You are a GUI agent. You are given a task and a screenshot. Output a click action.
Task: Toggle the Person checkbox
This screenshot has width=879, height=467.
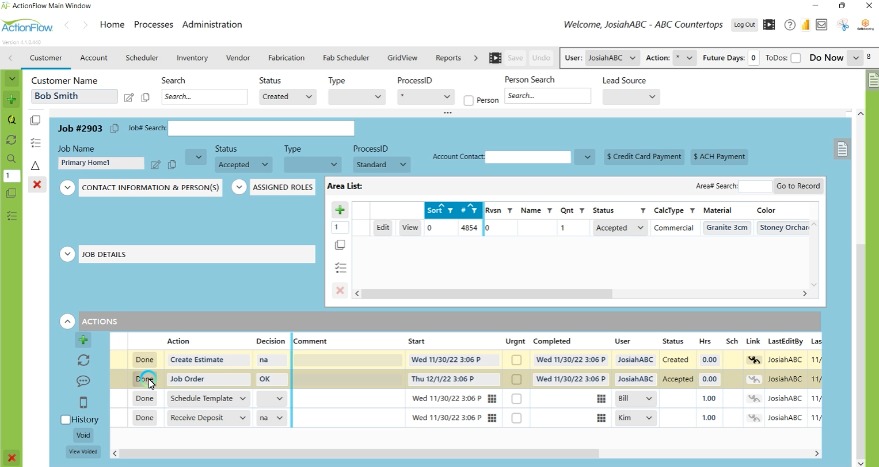click(x=469, y=100)
